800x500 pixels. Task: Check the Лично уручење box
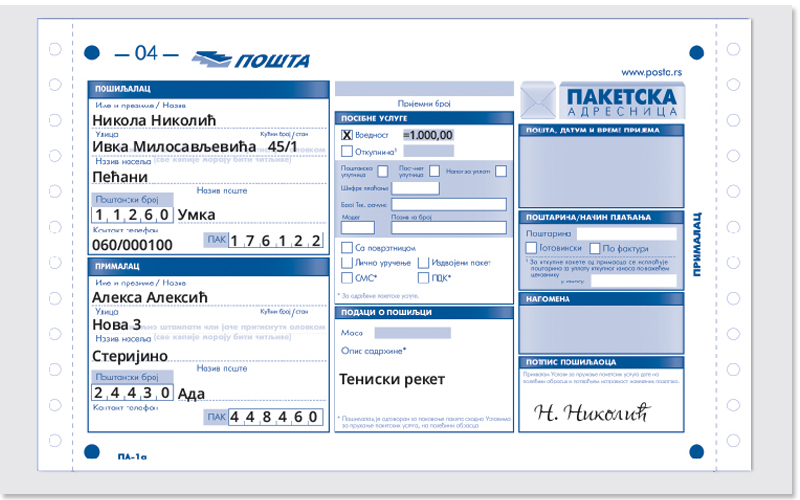click(x=346, y=263)
